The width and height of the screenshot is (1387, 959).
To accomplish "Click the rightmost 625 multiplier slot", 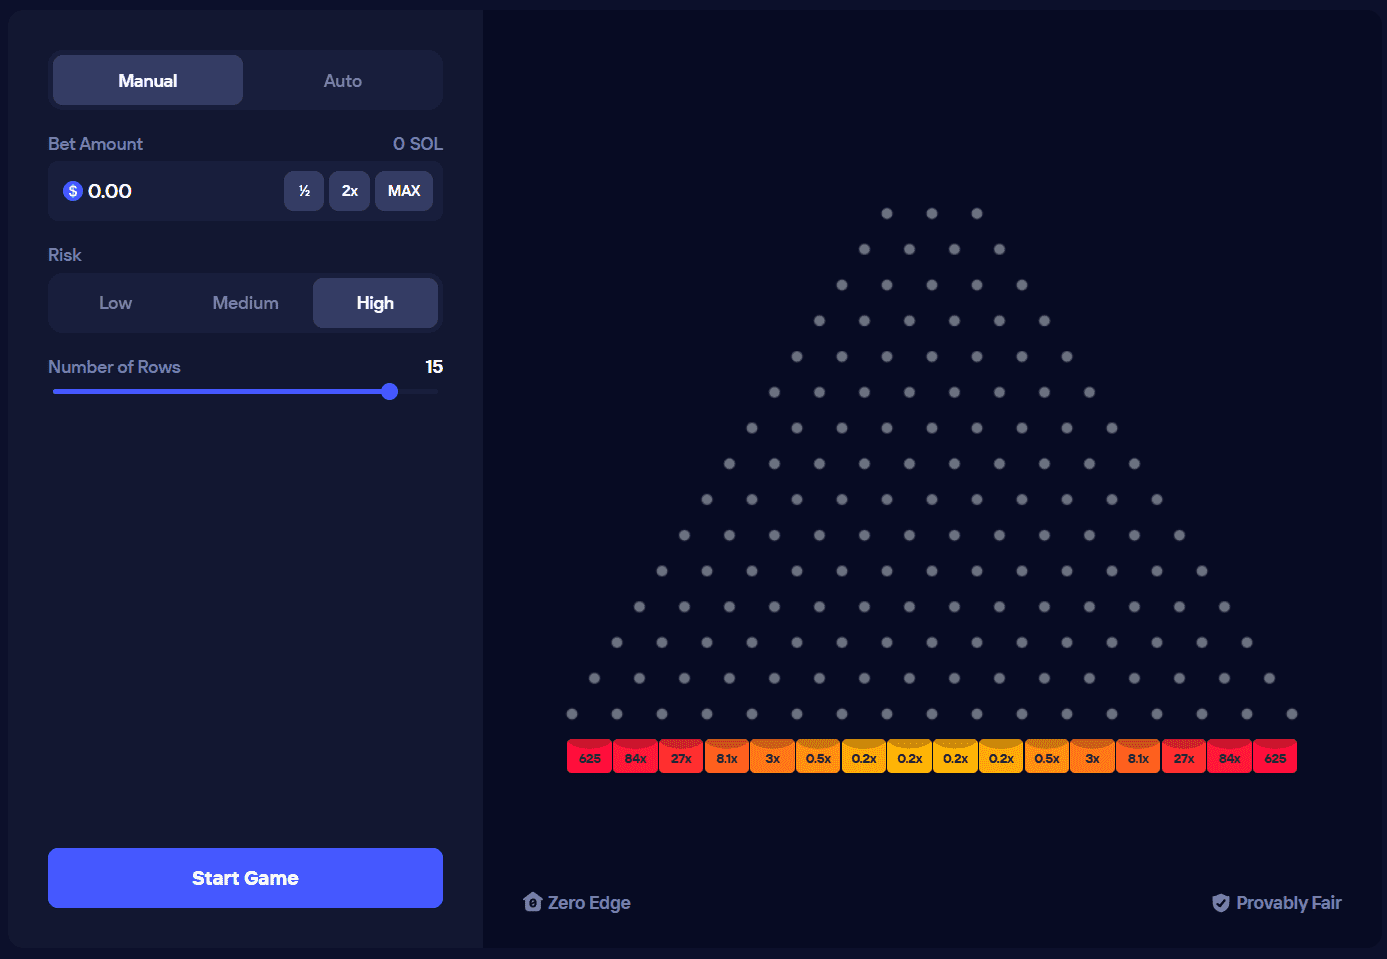I will [1275, 756].
